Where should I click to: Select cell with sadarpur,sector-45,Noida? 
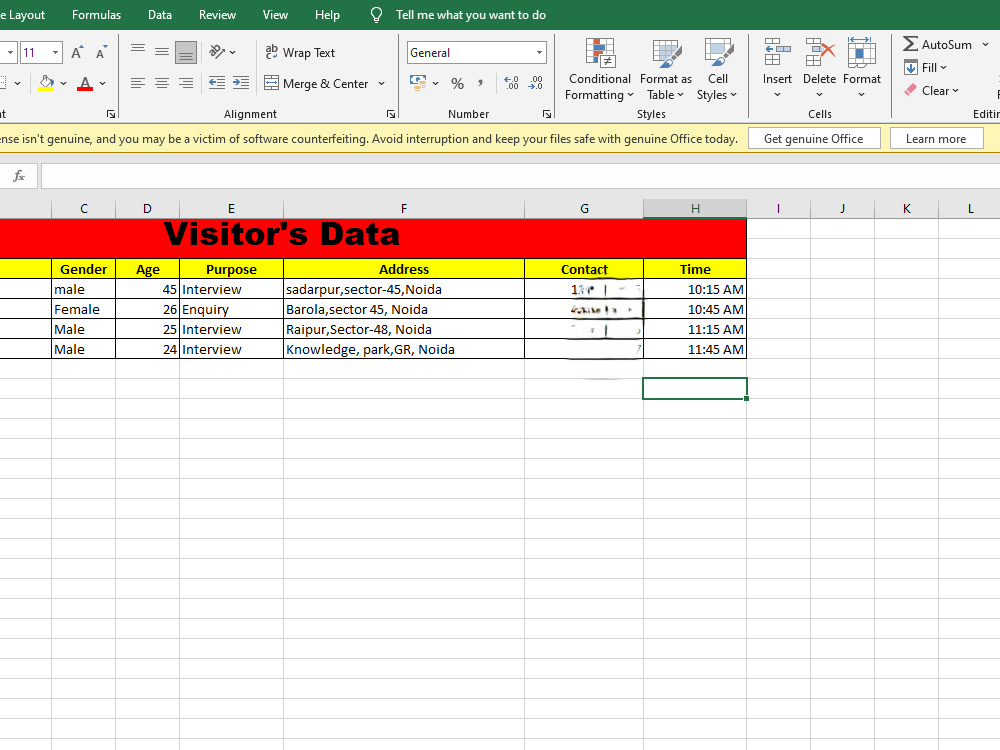(404, 289)
